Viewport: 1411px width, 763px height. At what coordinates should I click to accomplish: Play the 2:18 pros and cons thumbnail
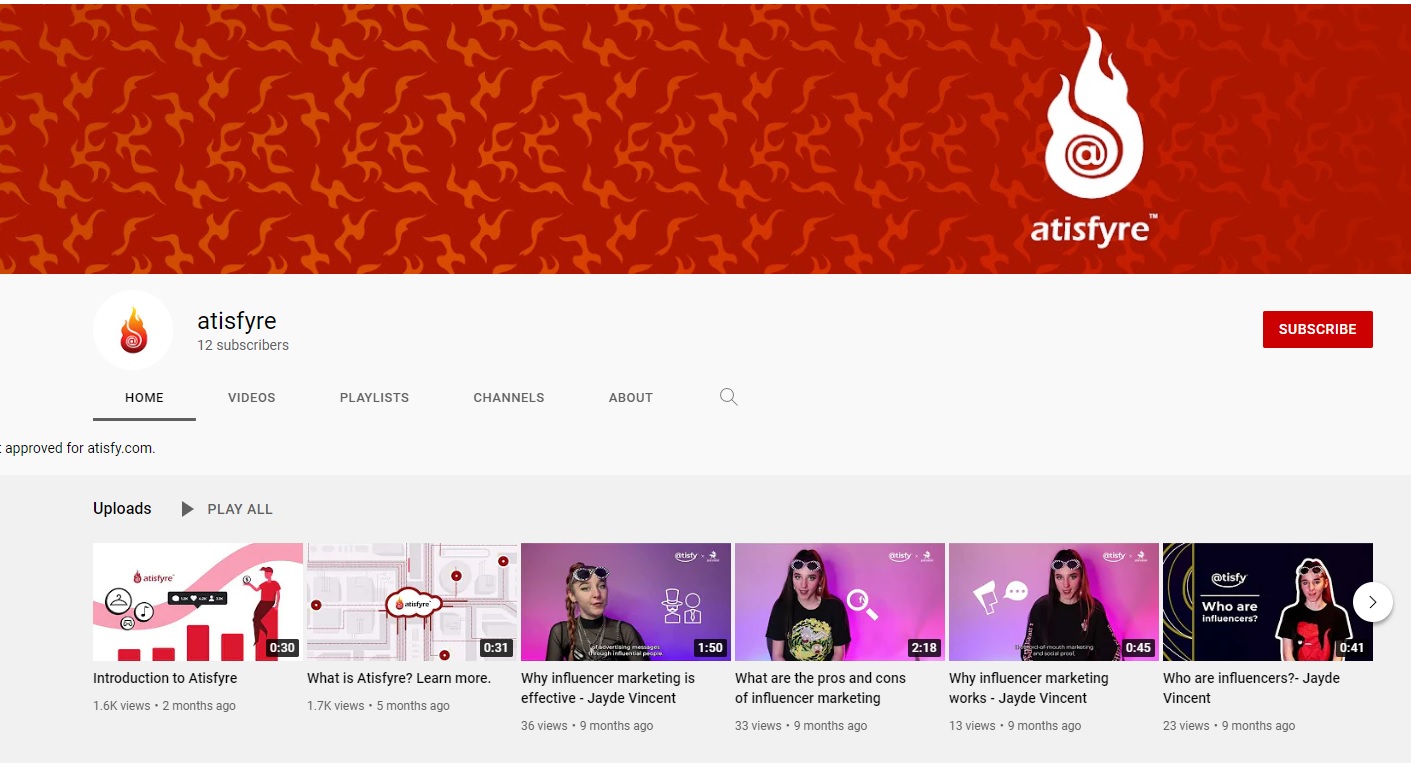840,602
